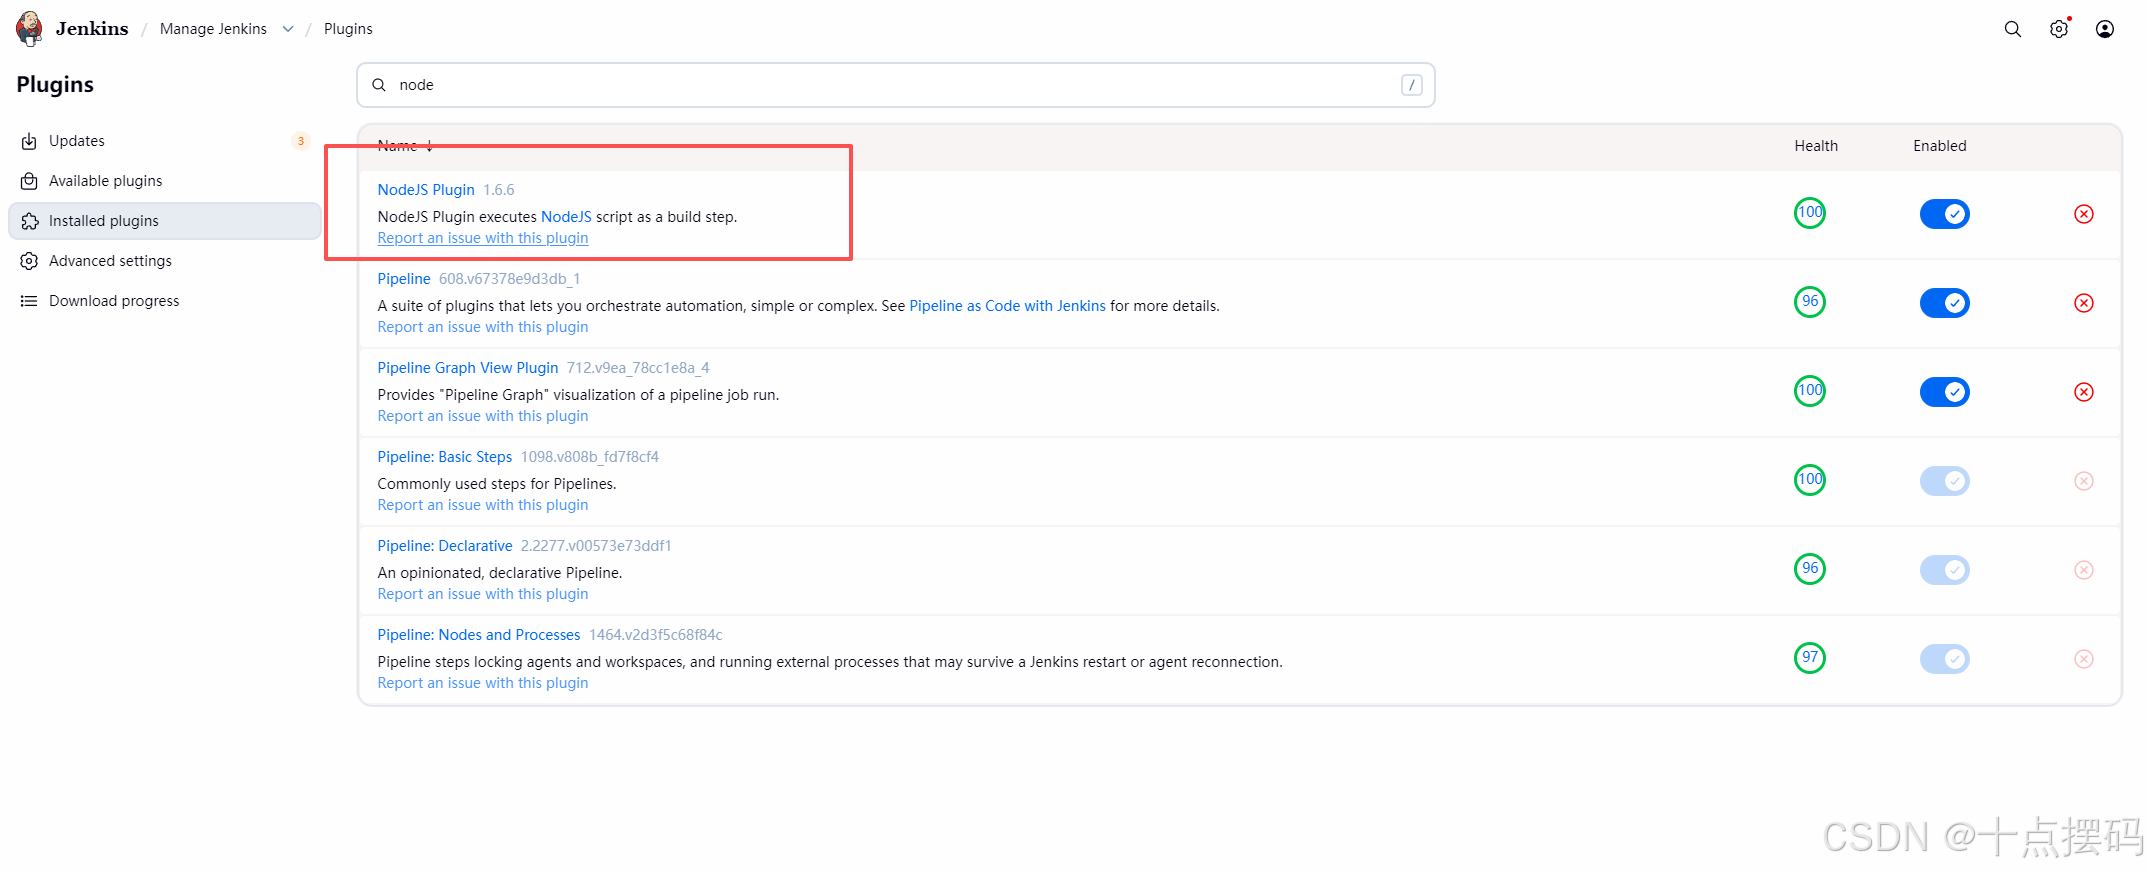The height and width of the screenshot is (873, 2148).
Task: Click version text 712.v9ea_78cc1e8a_4
Action: (638, 368)
